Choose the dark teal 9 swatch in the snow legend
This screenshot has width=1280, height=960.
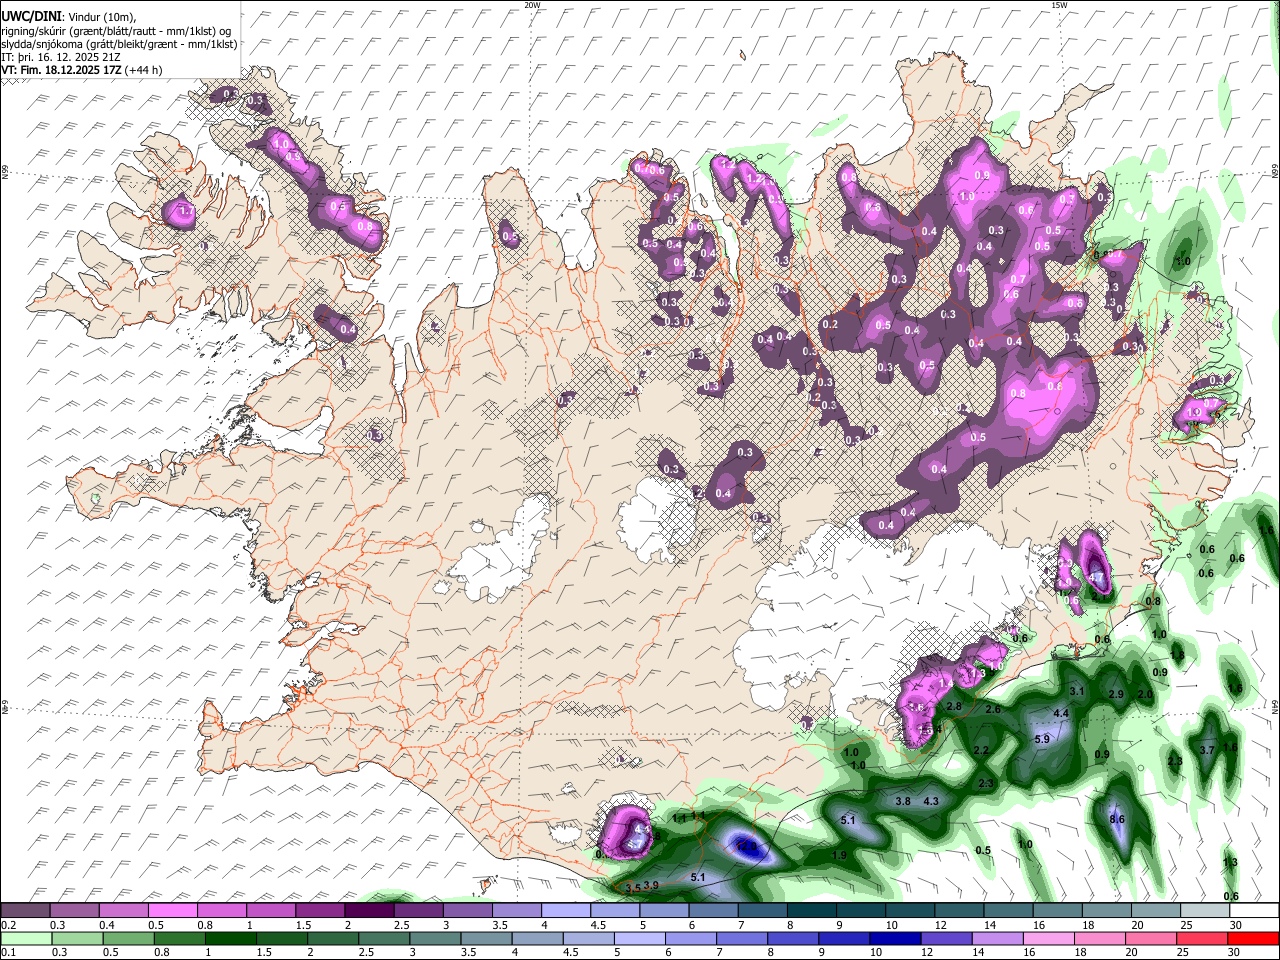[x=861, y=910]
